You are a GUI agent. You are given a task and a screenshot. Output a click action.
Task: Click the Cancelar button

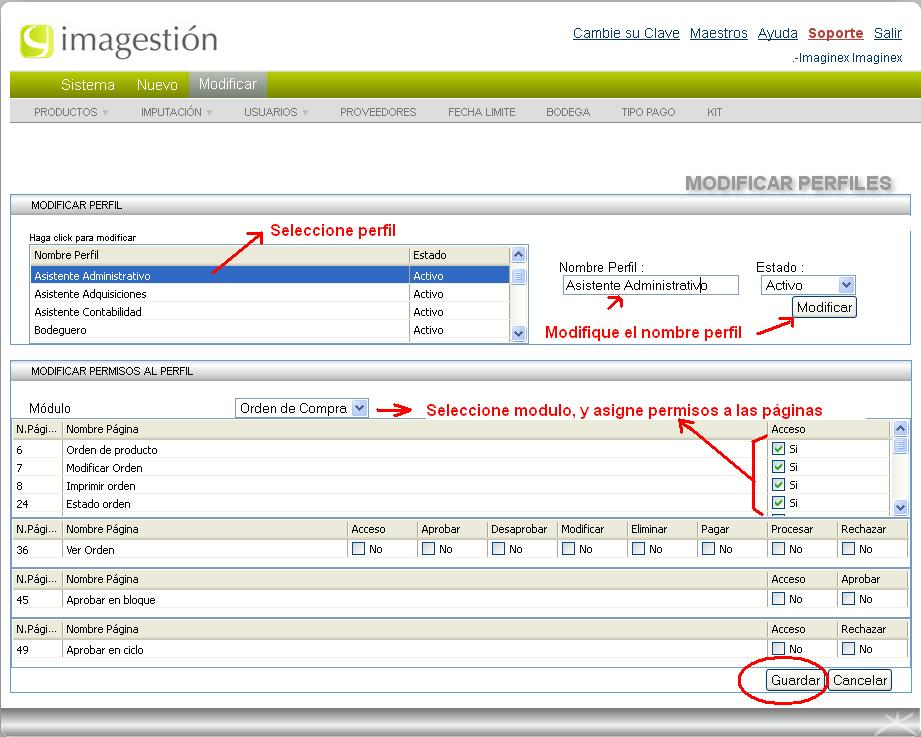point(860,680)
